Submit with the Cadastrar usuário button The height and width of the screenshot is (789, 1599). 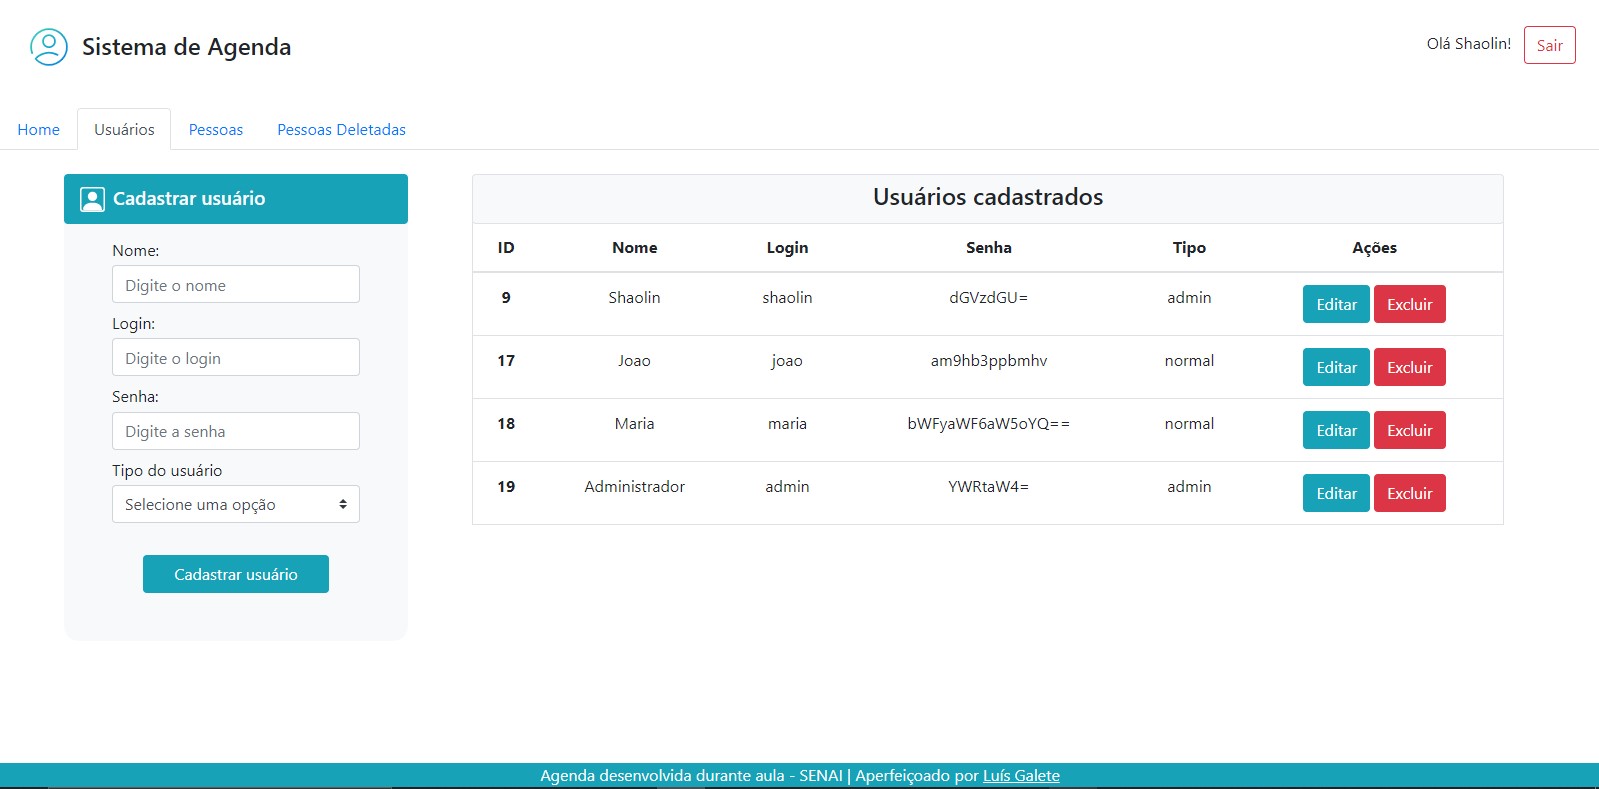pyautogui.click(x=236, y=574)
